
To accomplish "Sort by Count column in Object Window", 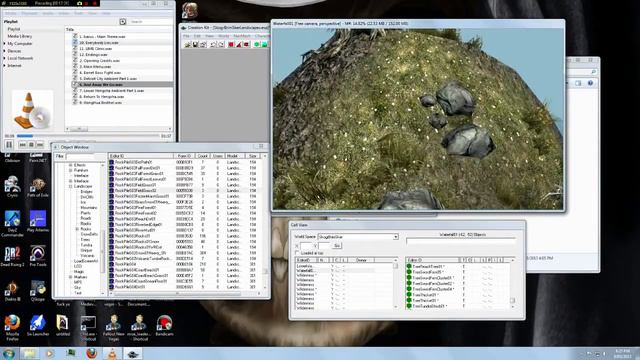I will coord(203,156).
